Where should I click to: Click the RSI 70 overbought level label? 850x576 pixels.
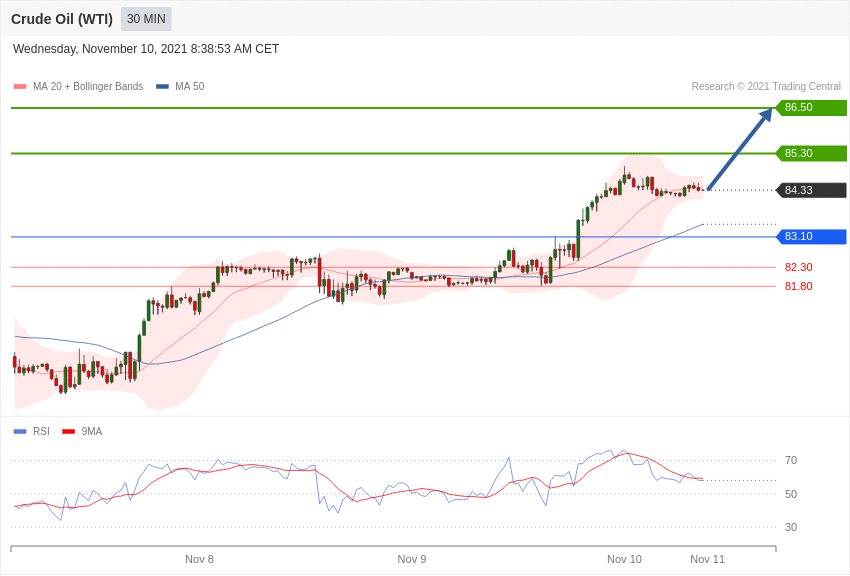pyautogui.click(x=791, y=460)
